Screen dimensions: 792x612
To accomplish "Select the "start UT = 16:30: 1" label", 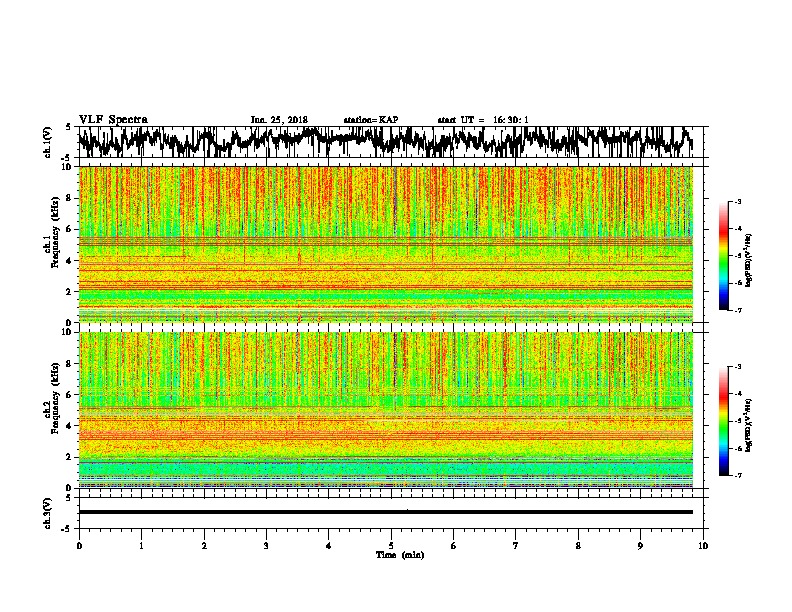I will pyautogui.click(x=483, y=120).
